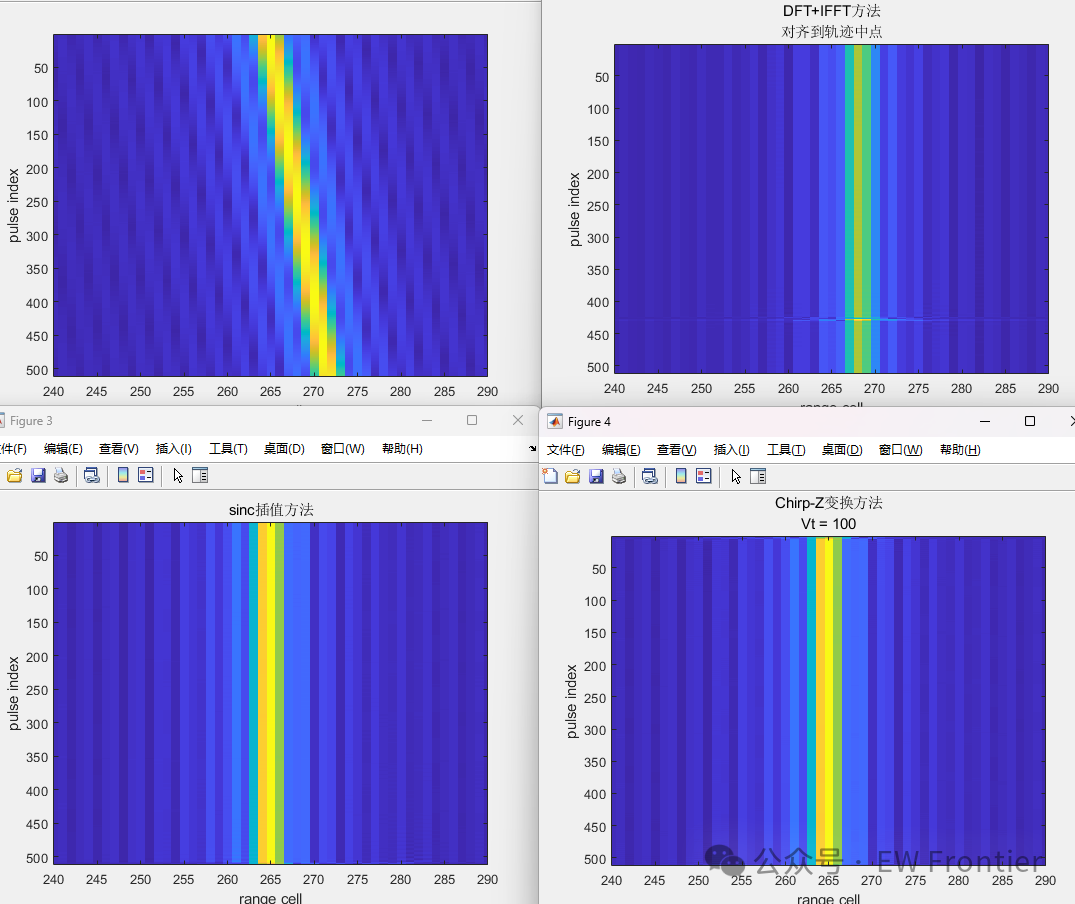Click the Save Figure icon in Figure 3
The height and width of the screenshot is (904, 1075).
pyautogui.click(x=38, y=476)
